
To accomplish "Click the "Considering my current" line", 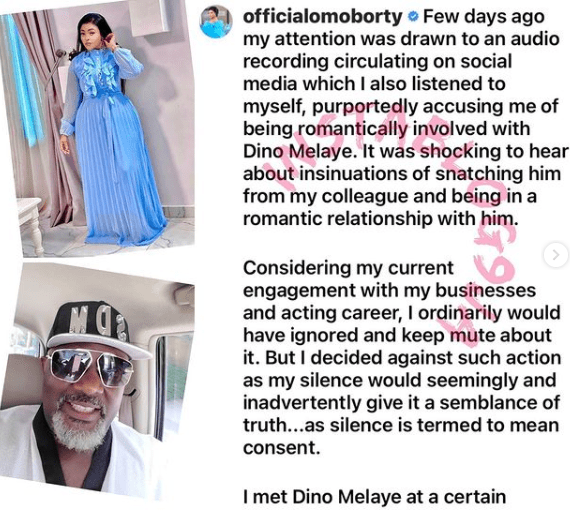I will pos(348,269).
